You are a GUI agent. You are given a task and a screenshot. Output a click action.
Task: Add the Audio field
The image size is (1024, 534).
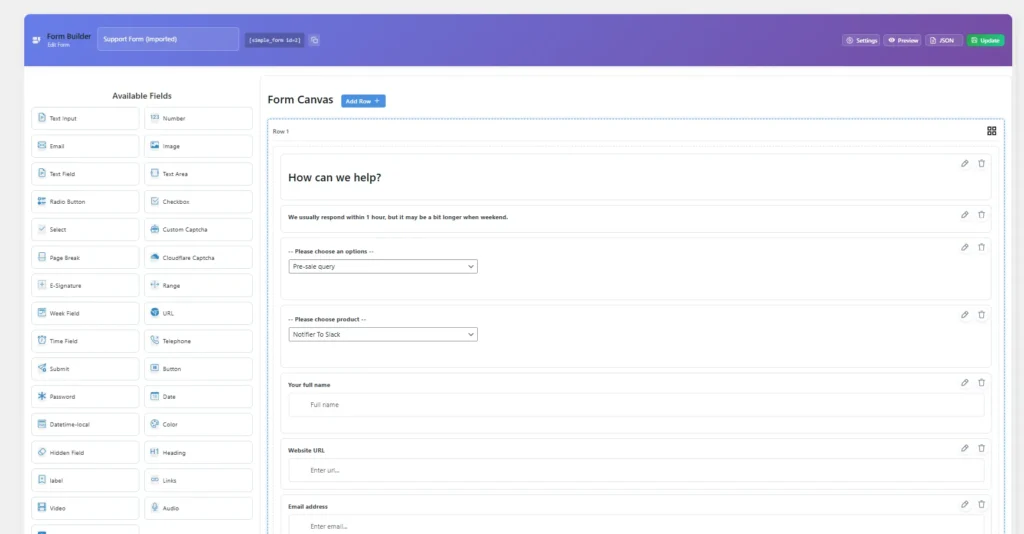199,508
